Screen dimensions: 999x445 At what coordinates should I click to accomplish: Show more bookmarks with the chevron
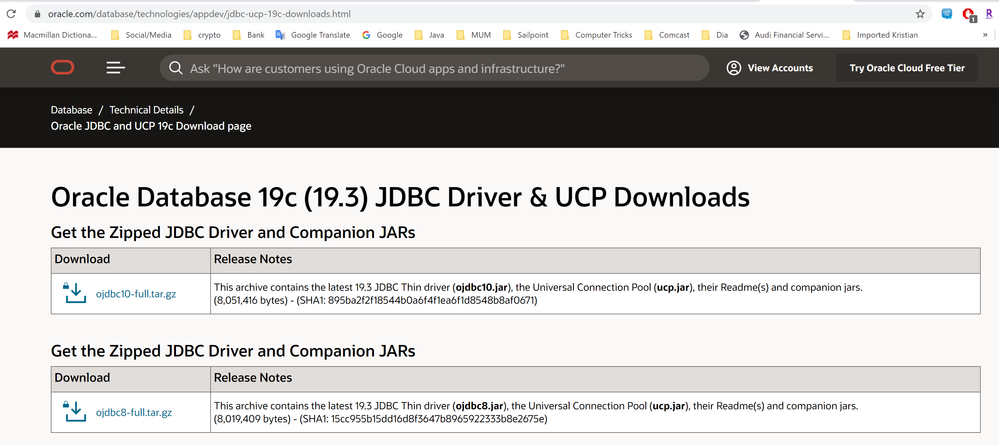[x=986, y=35]
